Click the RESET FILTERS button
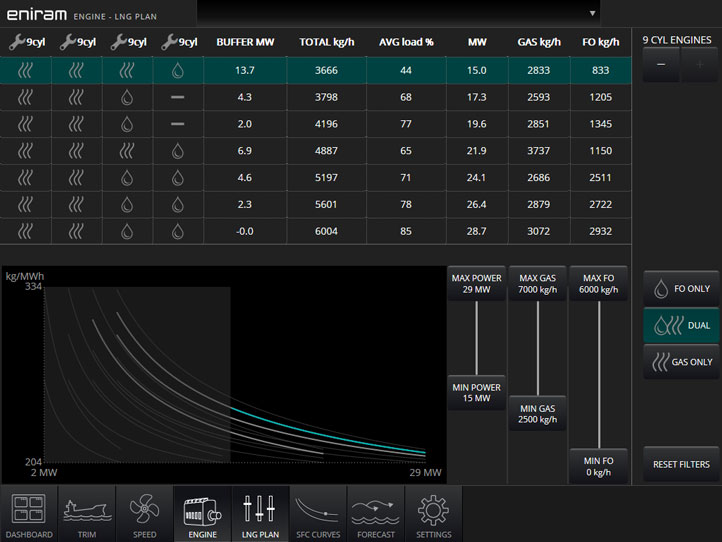Viewport: 722px width, 542px height. tap(681, 464)
